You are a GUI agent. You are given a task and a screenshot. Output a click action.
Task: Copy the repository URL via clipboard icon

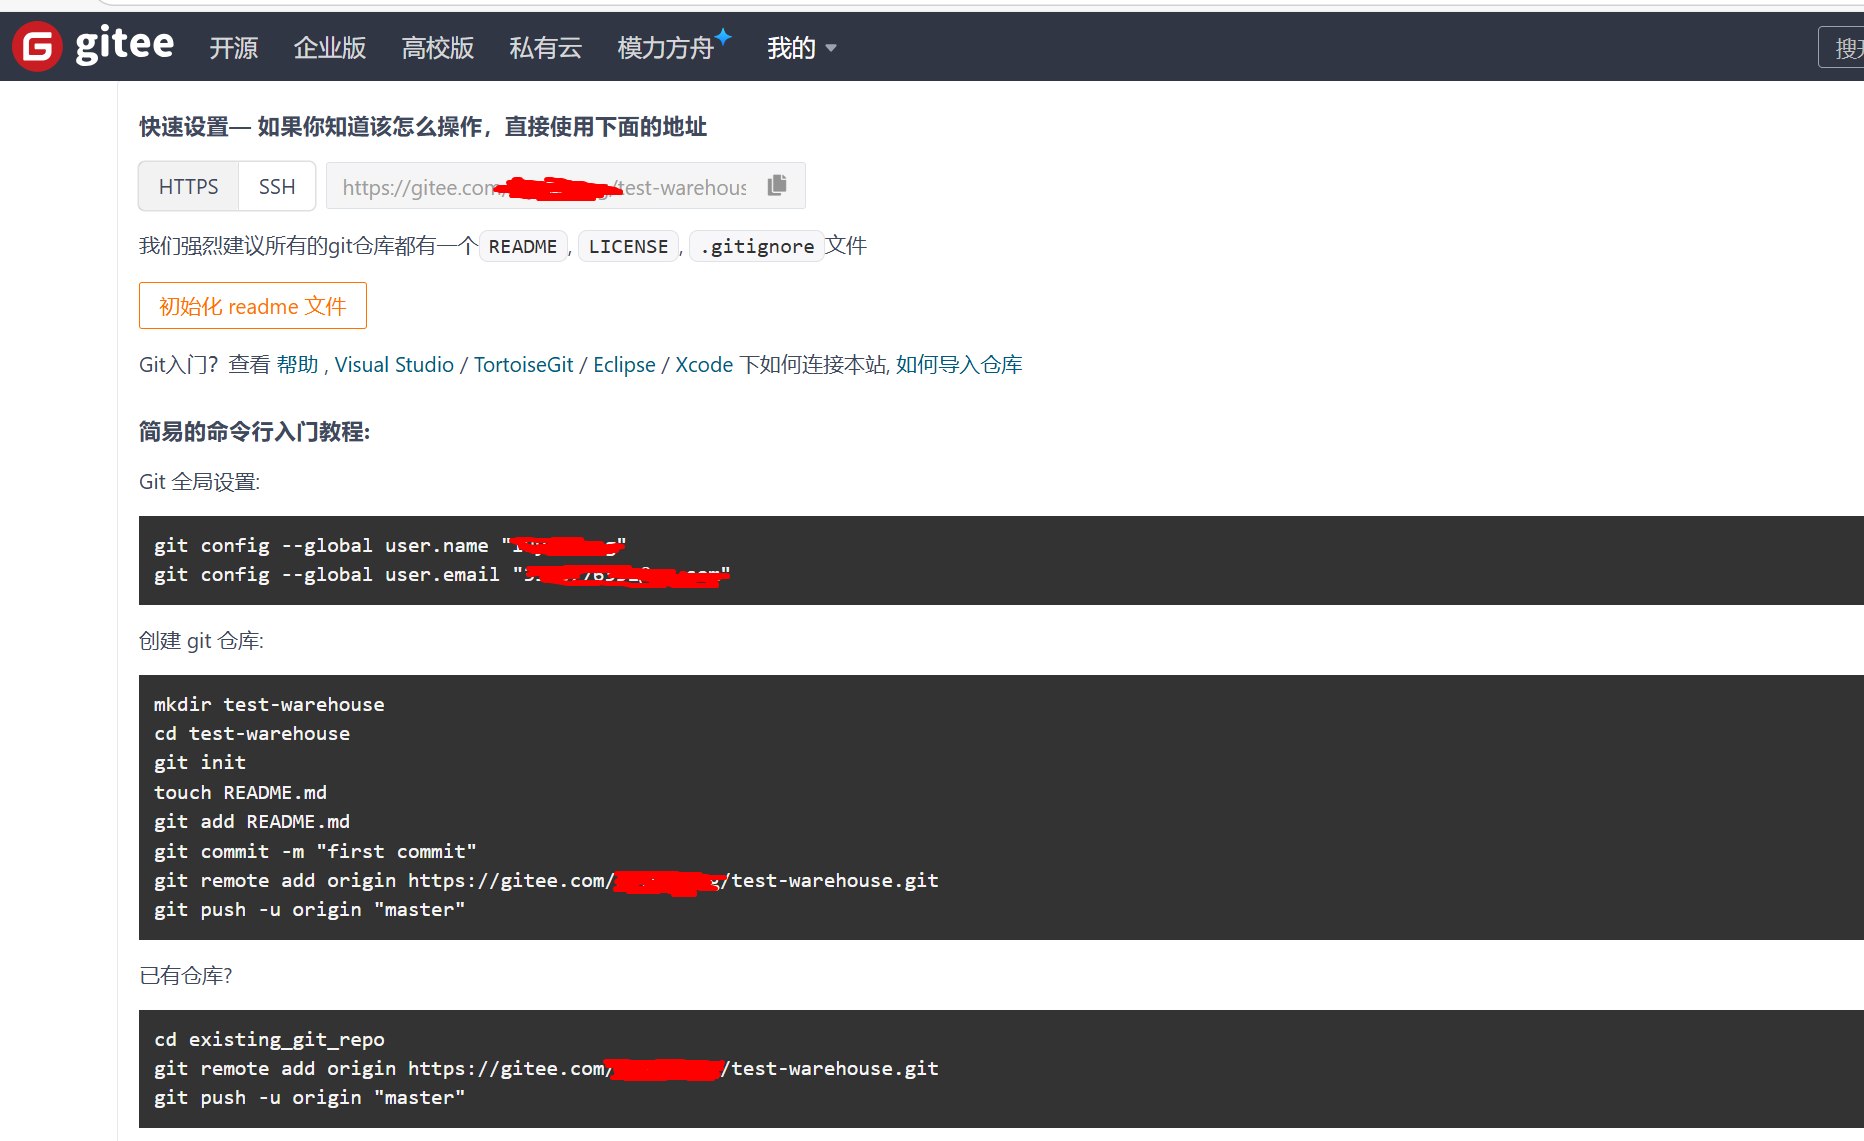click(776, 186)
